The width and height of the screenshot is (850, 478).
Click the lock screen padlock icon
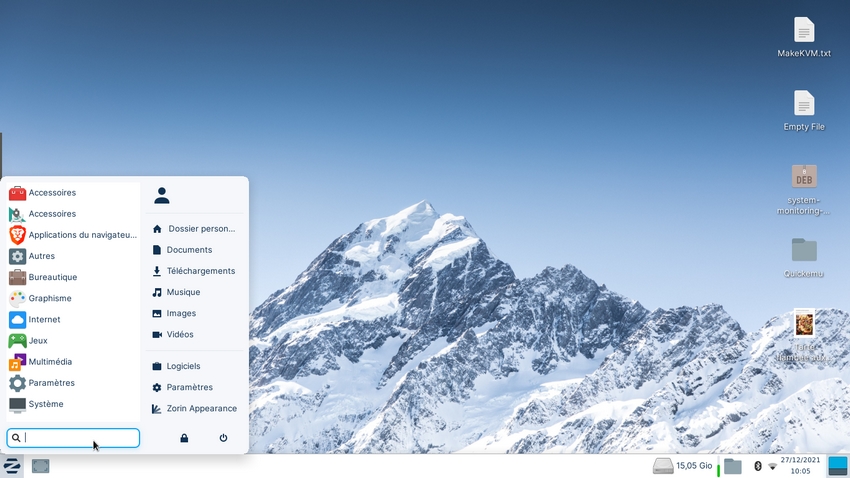coord(184,438)
